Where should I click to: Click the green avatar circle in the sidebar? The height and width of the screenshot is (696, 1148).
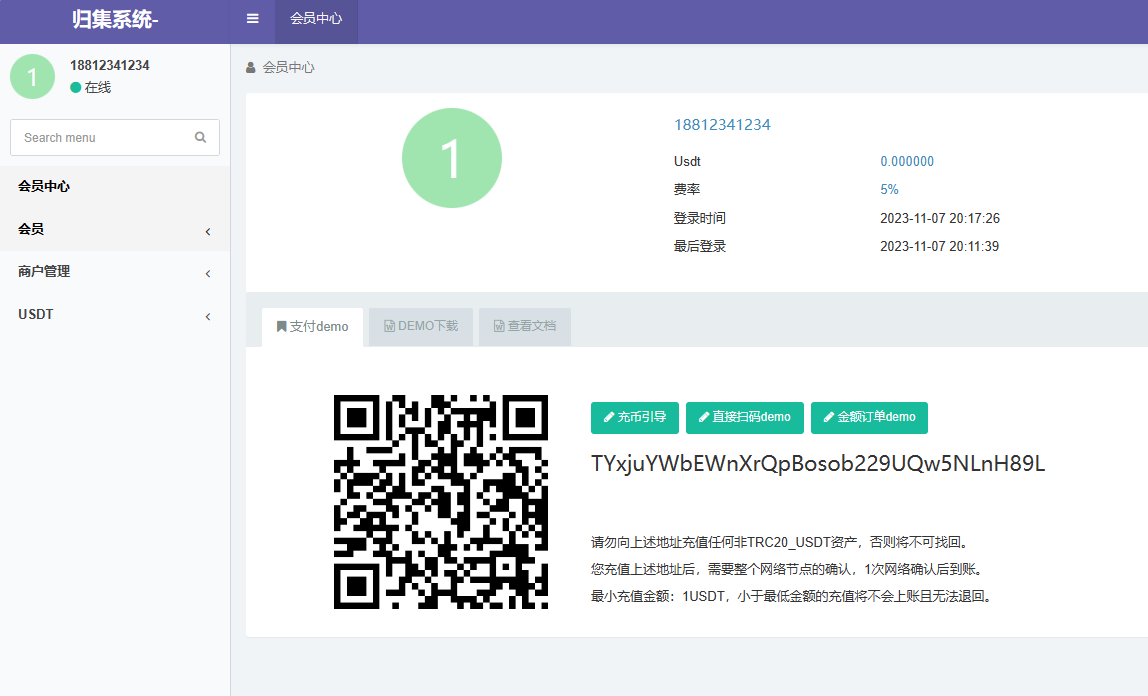point(32,76)
